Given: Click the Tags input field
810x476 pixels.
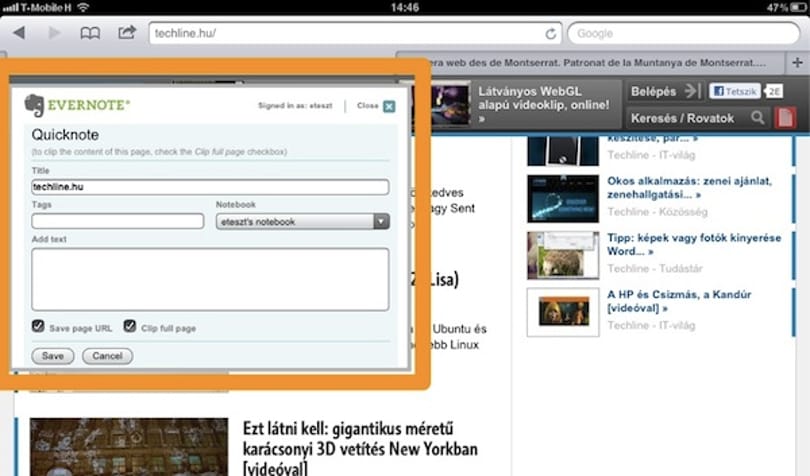Looking at the screenshot, I should coord(118,221).
